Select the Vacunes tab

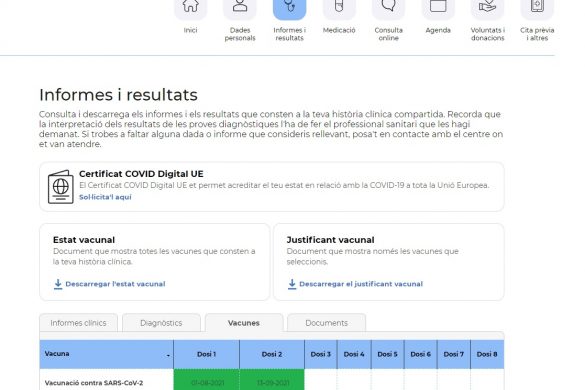[244, 323]
